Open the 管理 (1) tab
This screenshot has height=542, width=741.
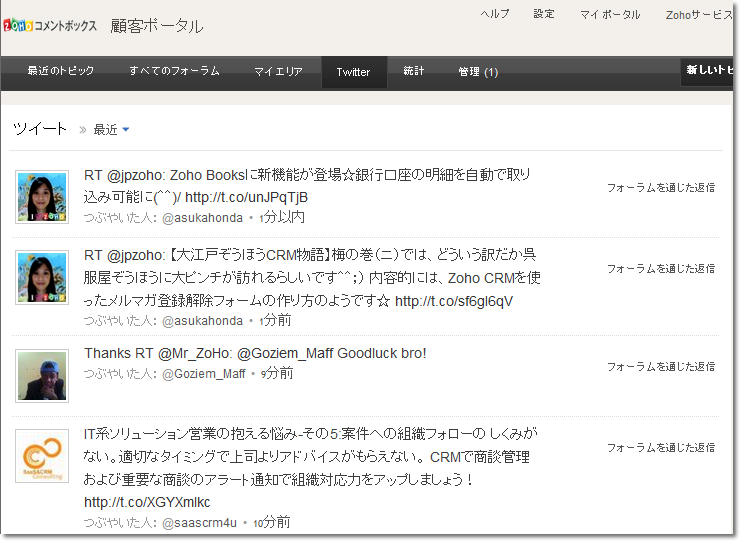pyautogui.click(x=478, y=72)
